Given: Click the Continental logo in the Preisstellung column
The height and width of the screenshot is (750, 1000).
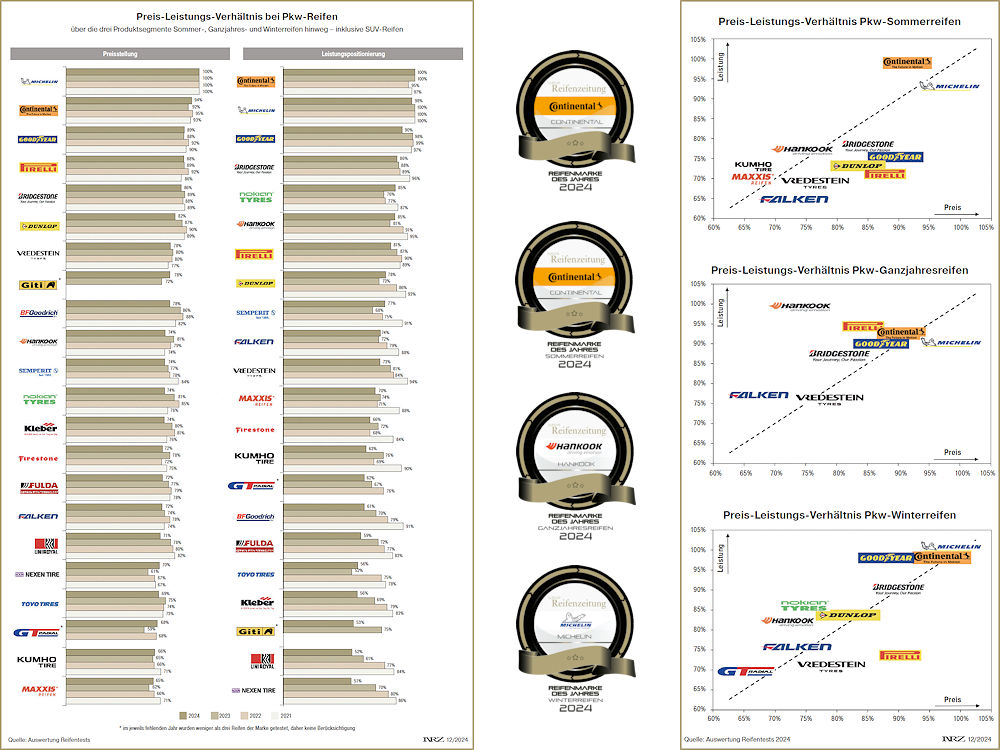Looking at the screenshot, I should (x=39, y=110).
